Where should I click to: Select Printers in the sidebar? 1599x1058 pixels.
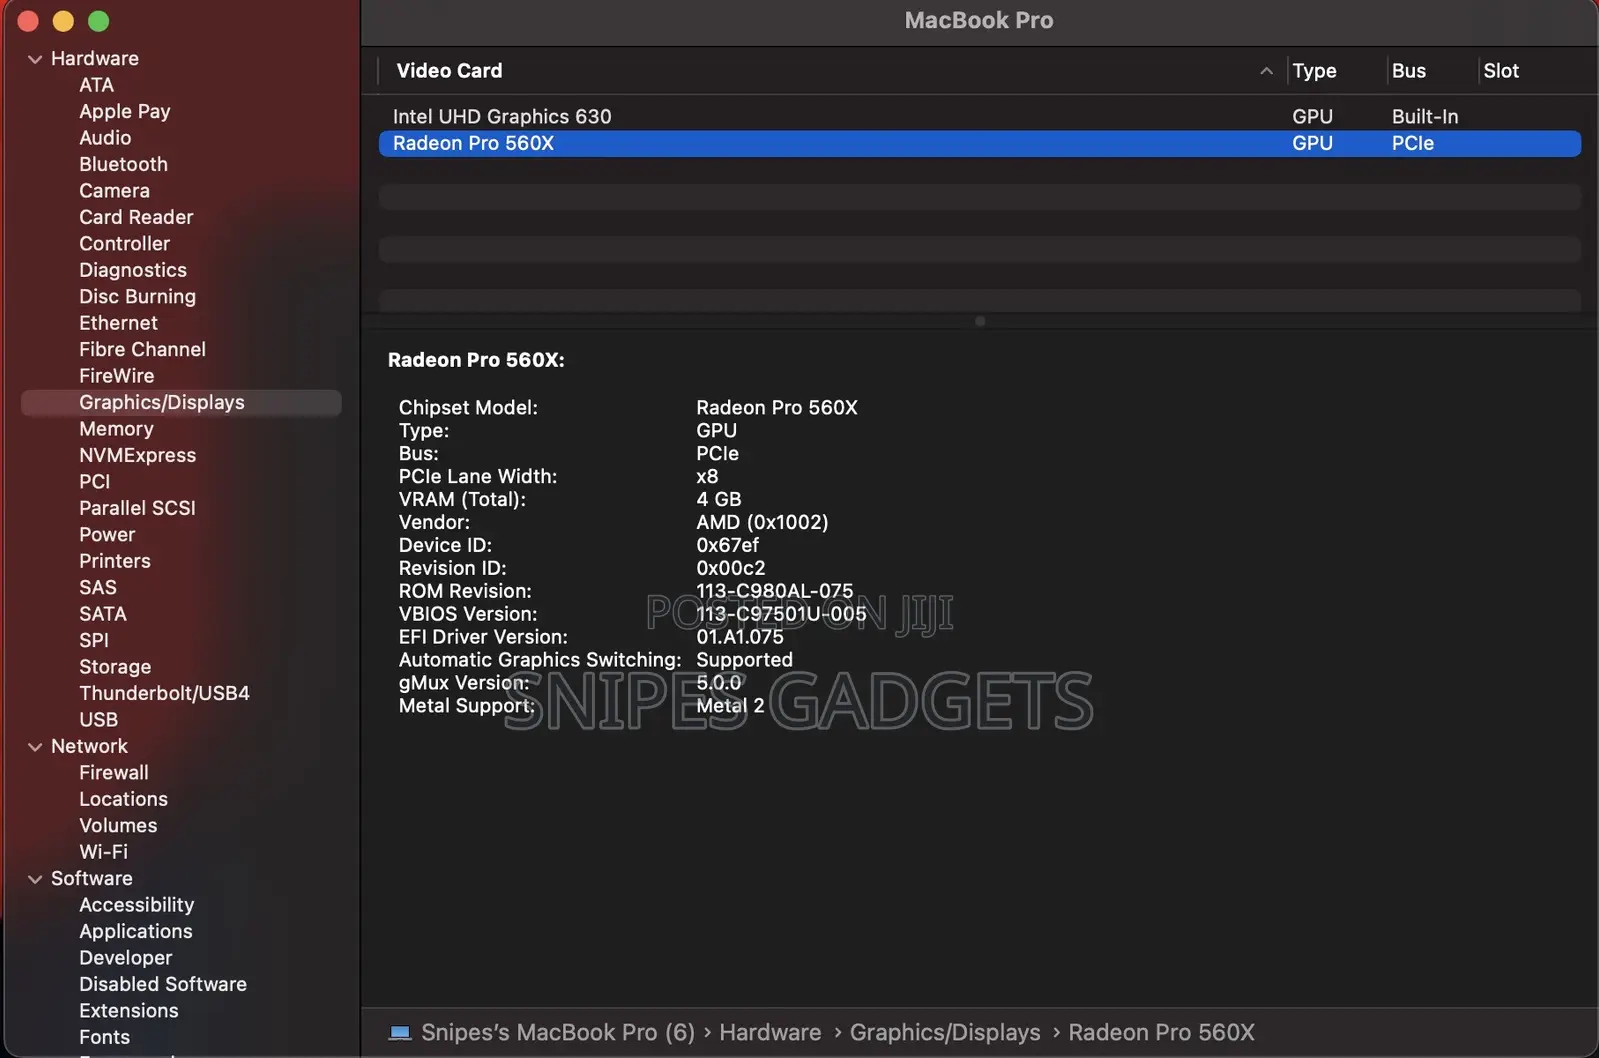coord(114,561)
